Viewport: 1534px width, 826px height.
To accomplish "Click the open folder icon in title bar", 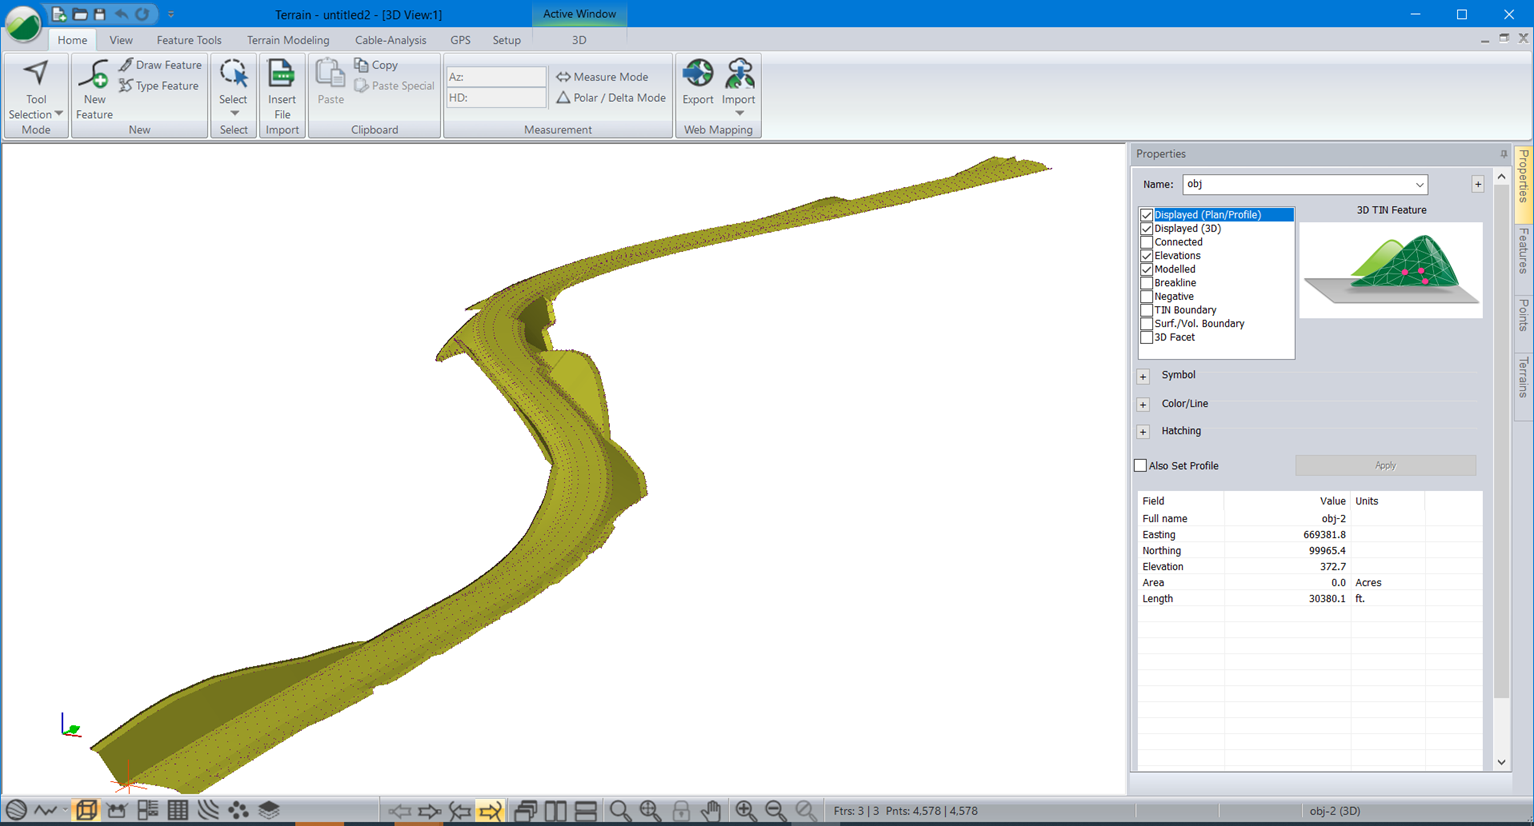I will [x=80, y=14].
